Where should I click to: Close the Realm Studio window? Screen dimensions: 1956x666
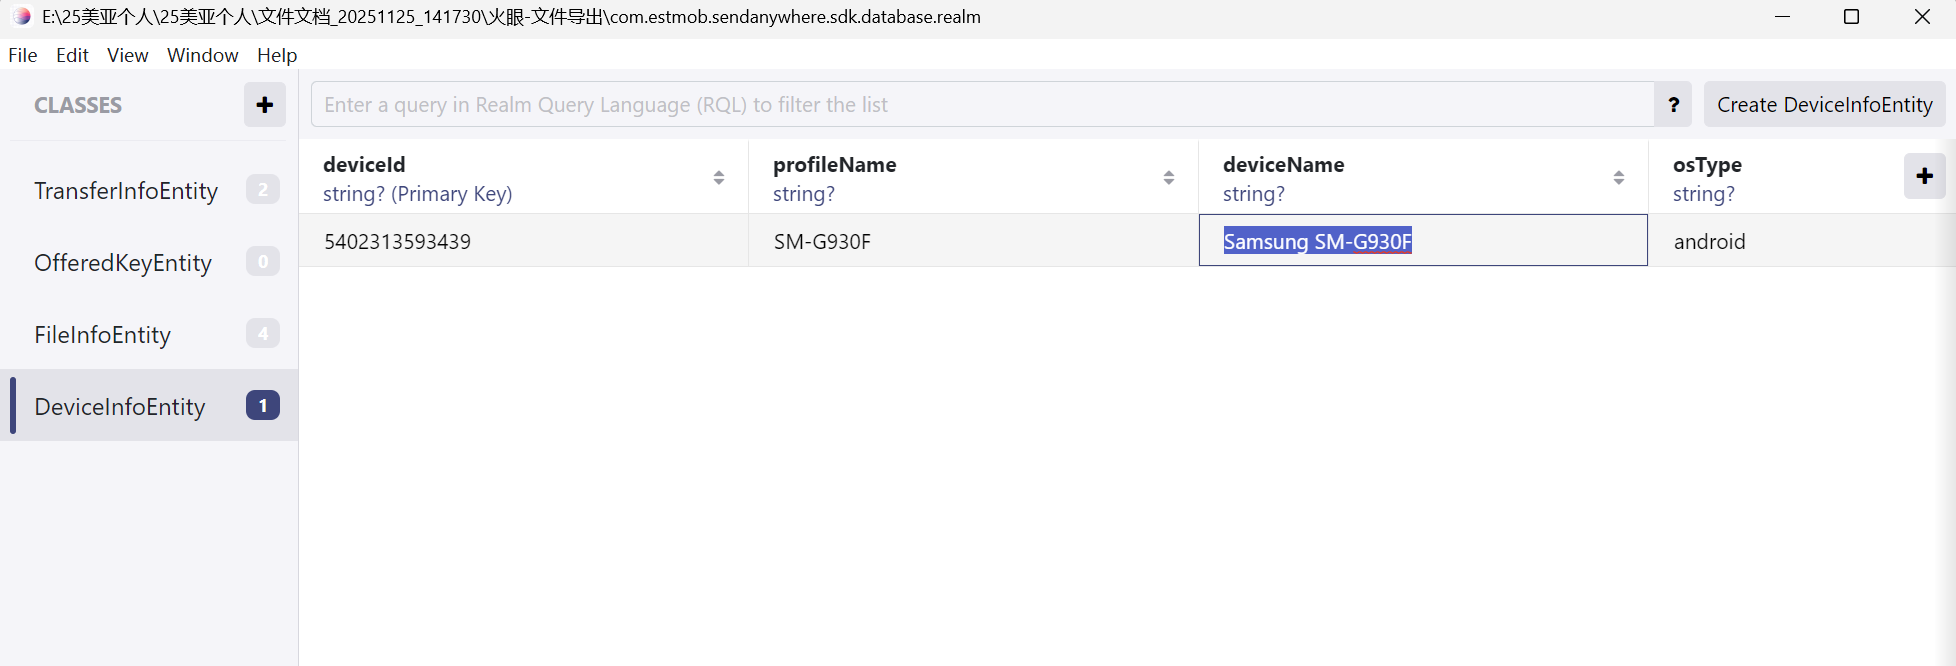coord(1922,17)
